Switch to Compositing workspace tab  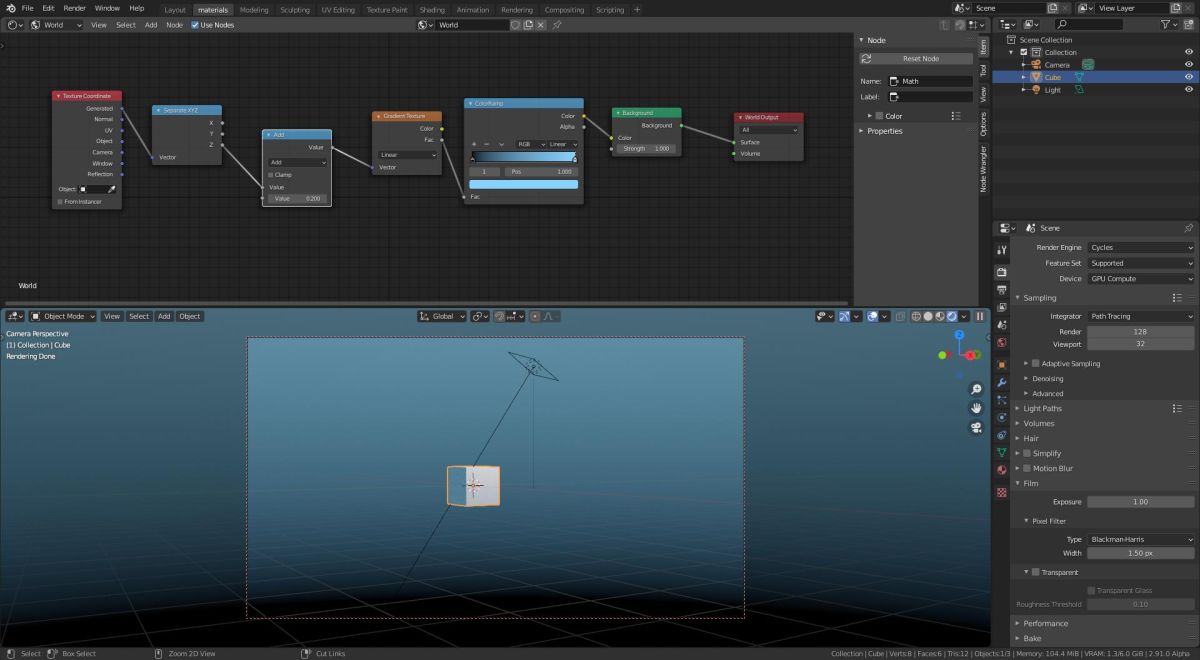click(x=564, y=10)
